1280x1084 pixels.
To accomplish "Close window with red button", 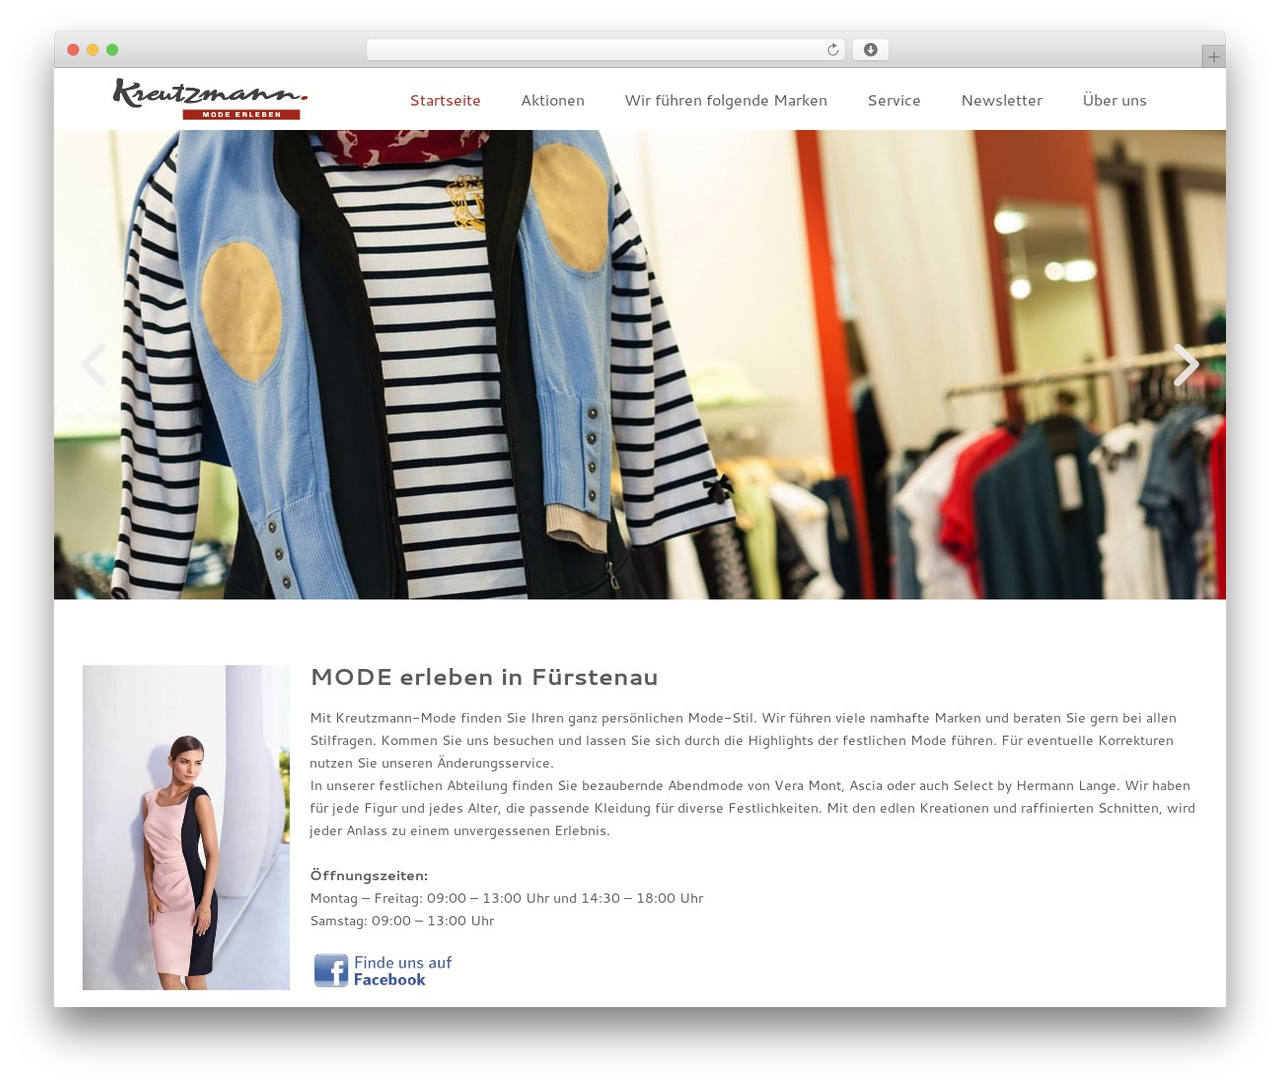I will tap(73, 50).
